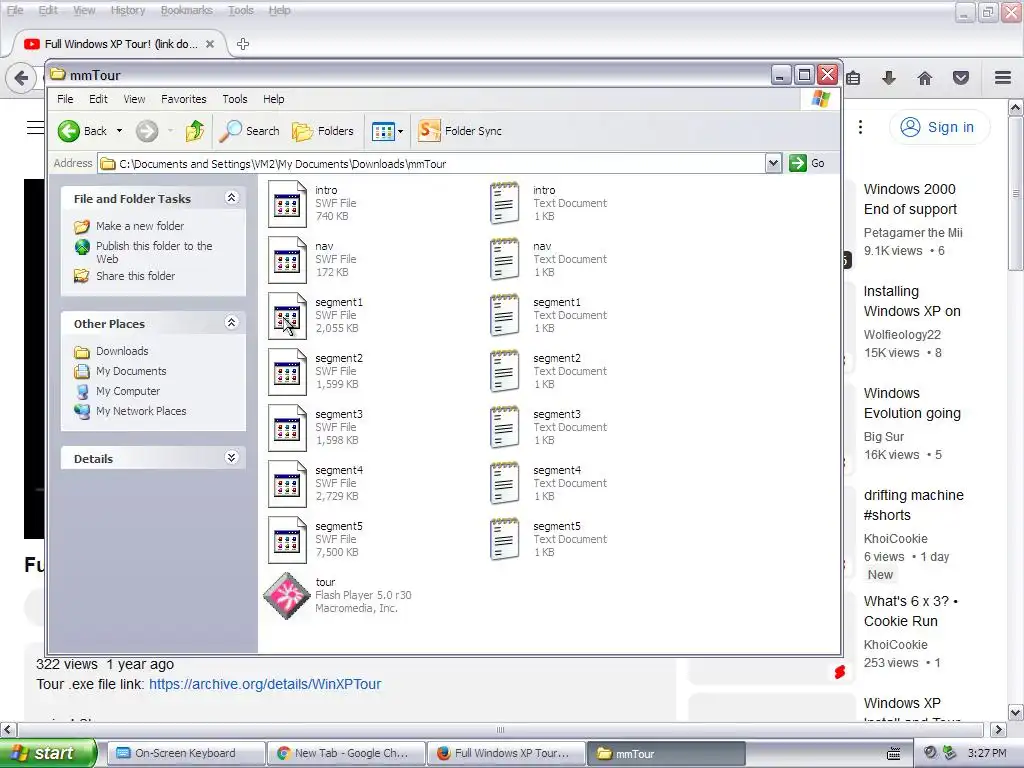Open a new Firefox tab

pyautogui.click(x=243, y=44)
